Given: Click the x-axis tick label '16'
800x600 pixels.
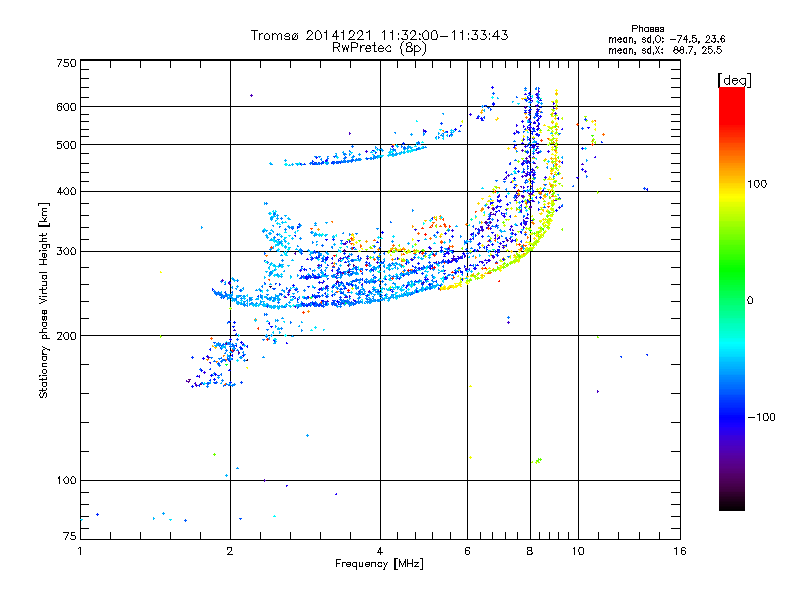Looking at the screenshot, I should (x=680, y=551).
